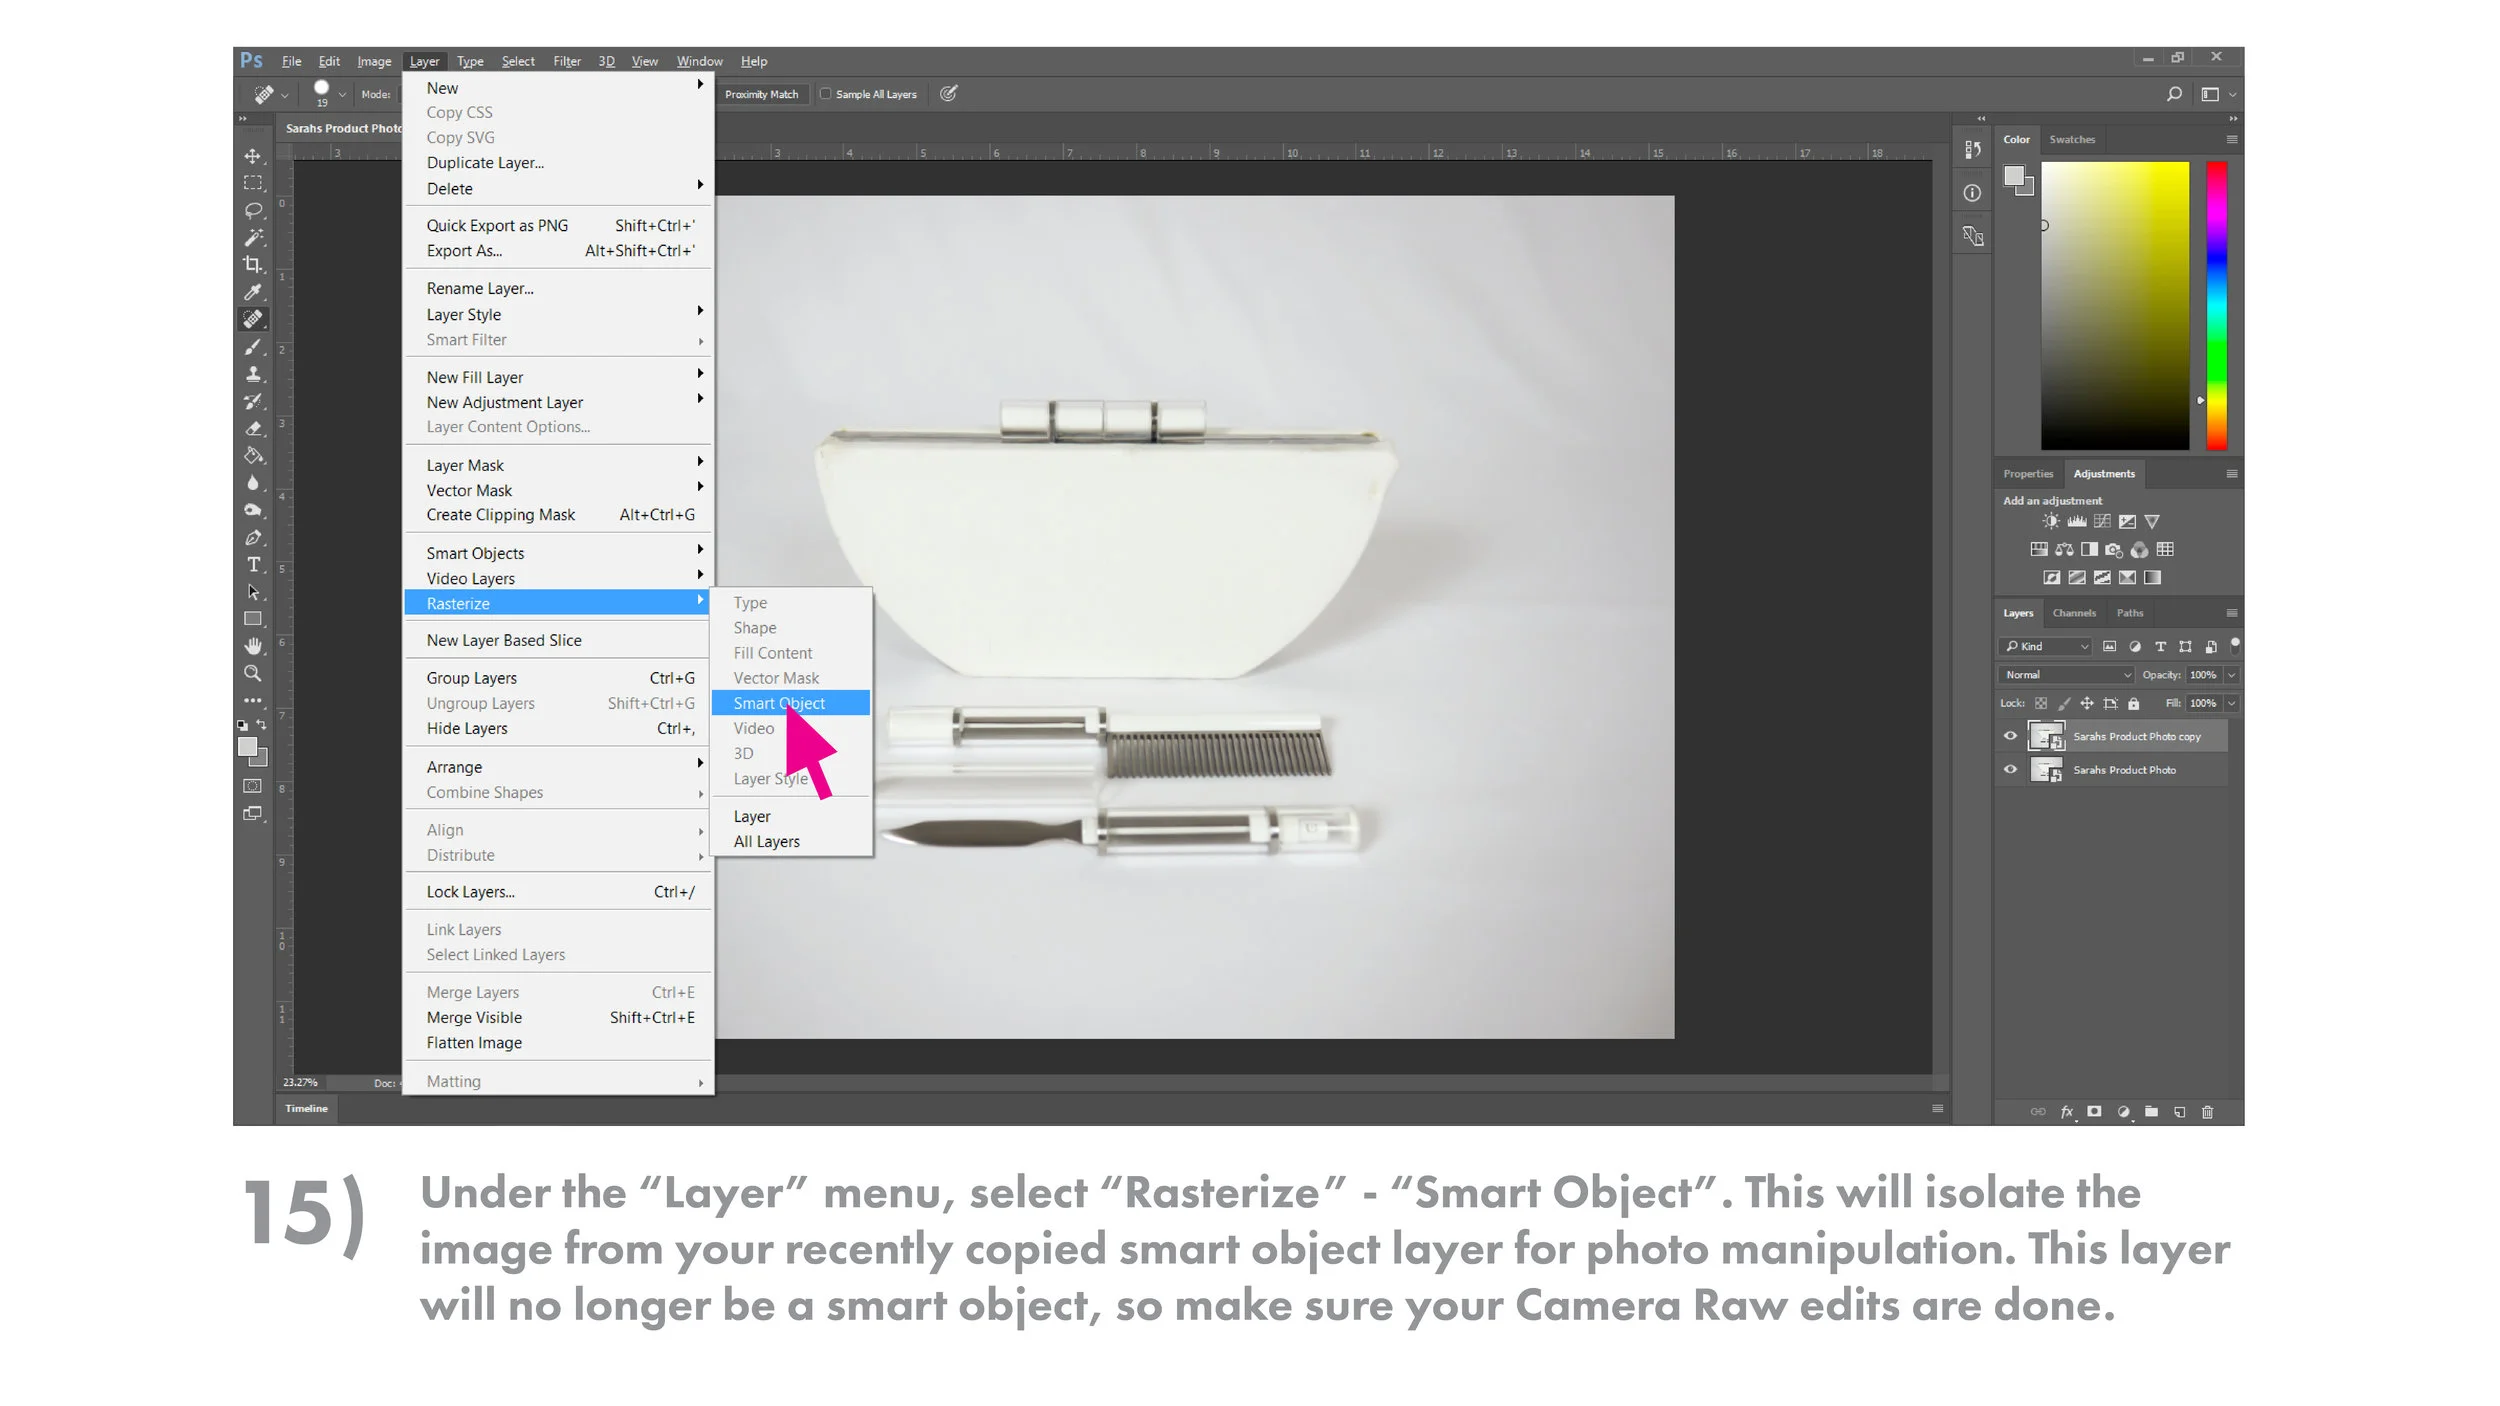2500x1406 pixels.
Task: Click Flatten Image in Layer menu
Action: (x=558, y=1042)
